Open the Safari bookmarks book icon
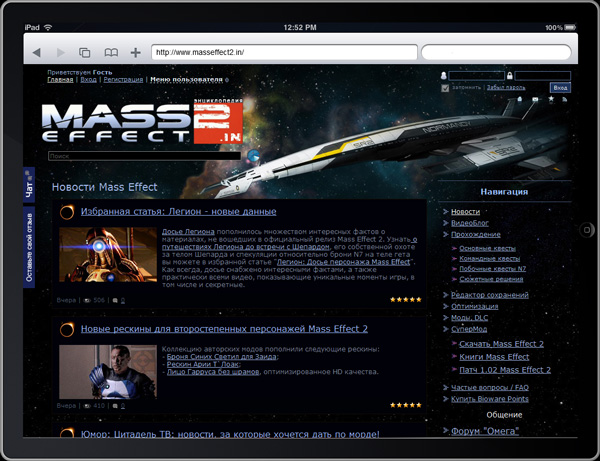This screenshot has width=600, height=461. pos(111,52)
